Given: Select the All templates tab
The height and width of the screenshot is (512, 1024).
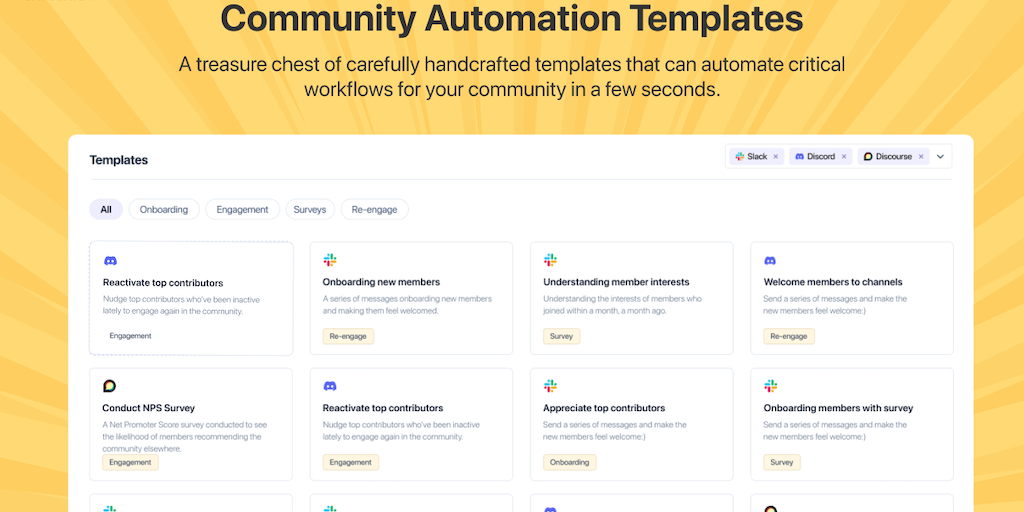Looking at the screenshot, I should click(x=106, y=209).
